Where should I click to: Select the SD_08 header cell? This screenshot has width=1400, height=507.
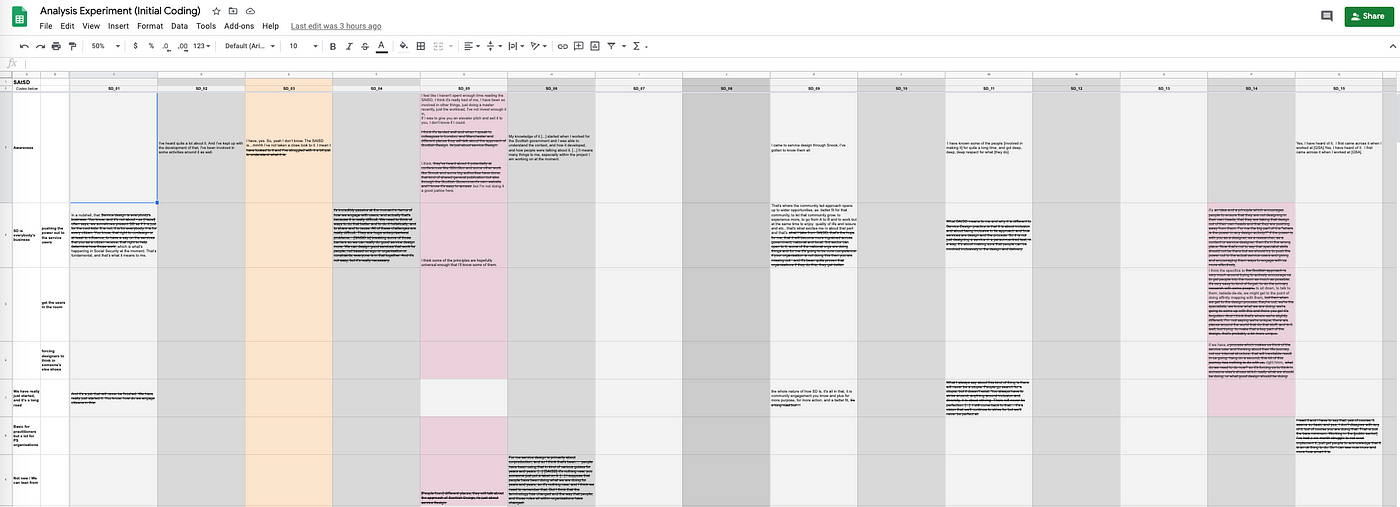(x=726, y=89)
